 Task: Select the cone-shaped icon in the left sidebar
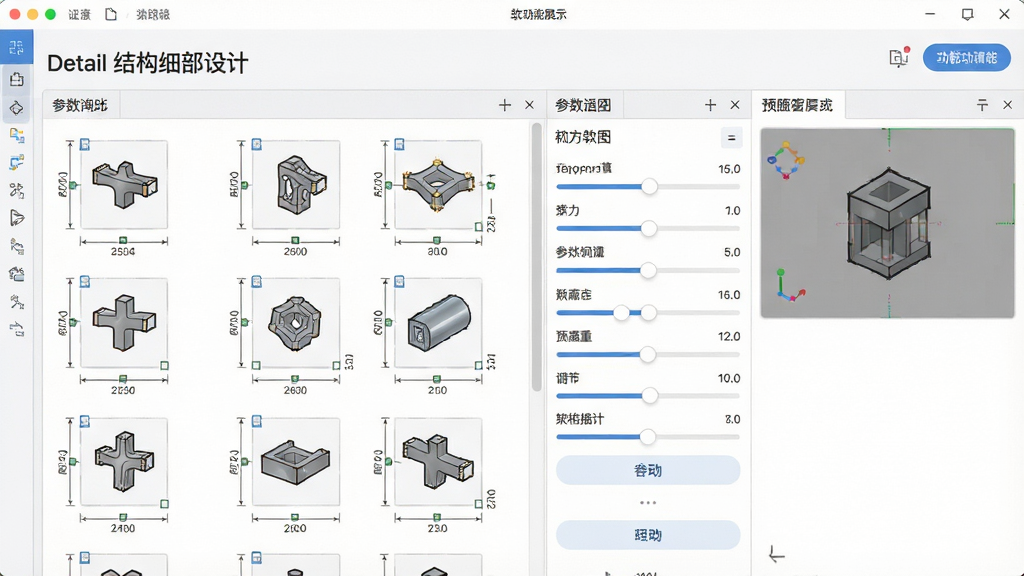tap(16, 218)
